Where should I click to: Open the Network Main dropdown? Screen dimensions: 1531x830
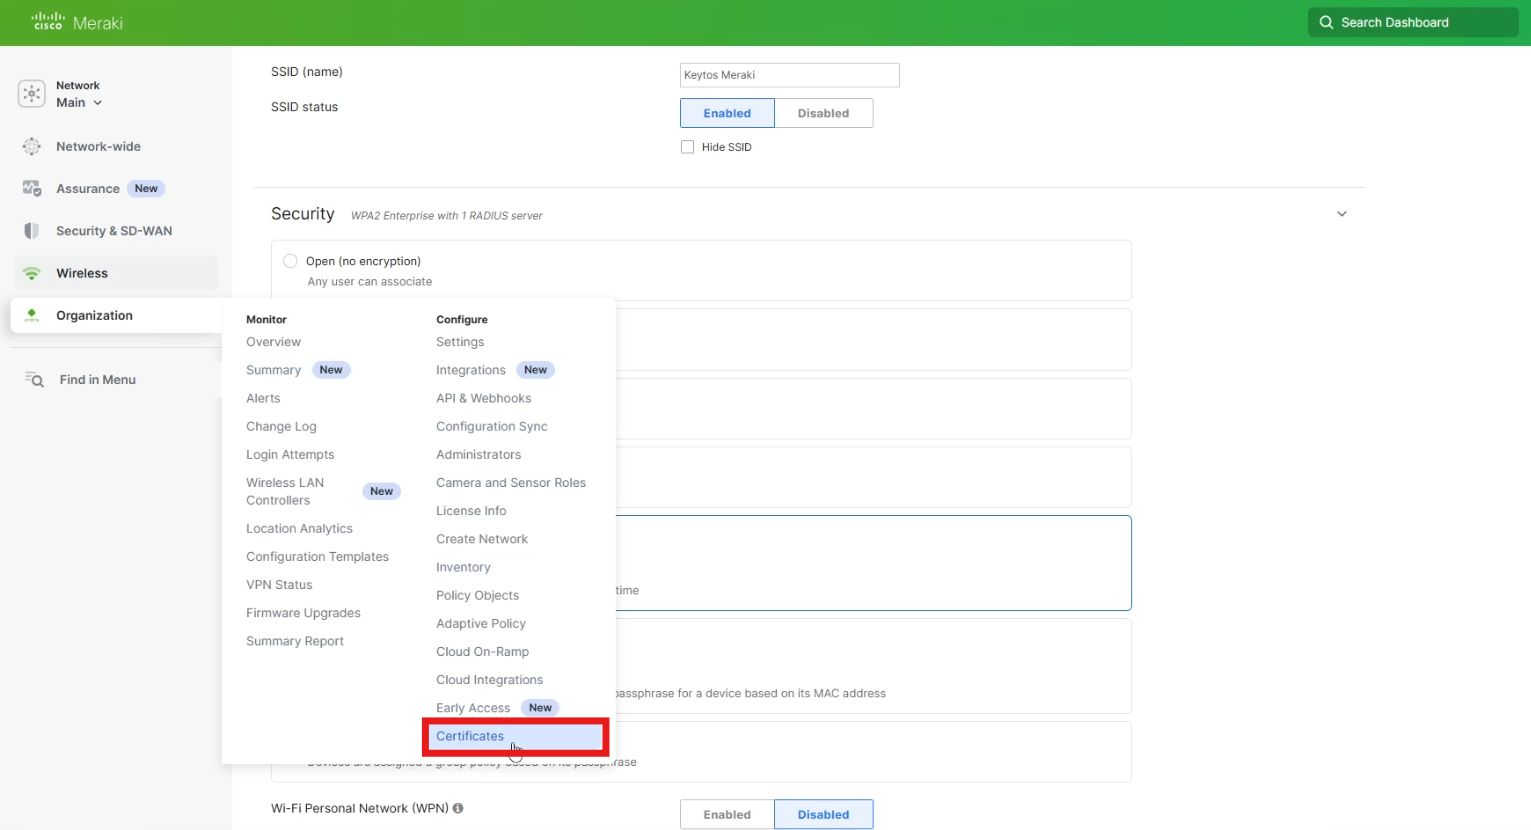tap(79, 102)
